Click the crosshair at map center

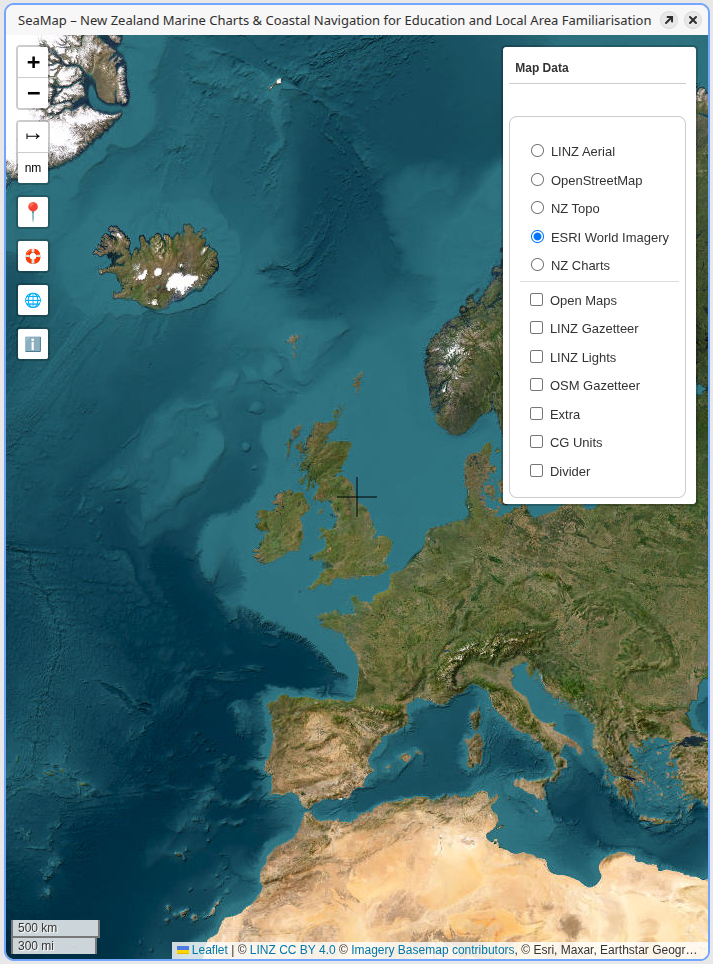[357, 497]
